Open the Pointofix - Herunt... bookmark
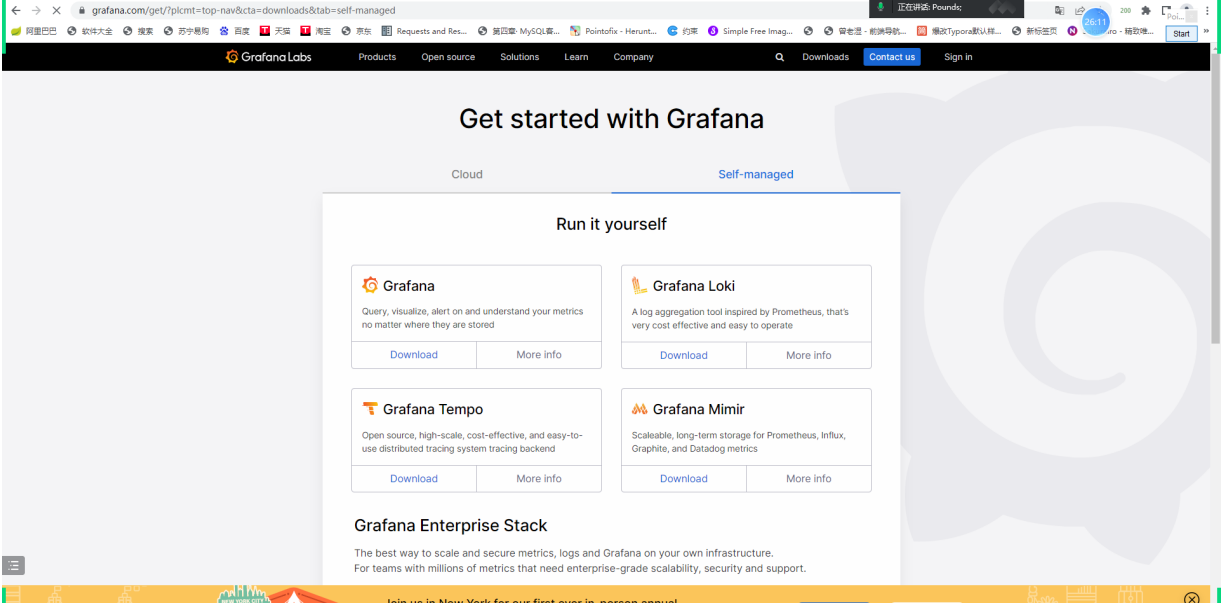 [x=613, y=31]
